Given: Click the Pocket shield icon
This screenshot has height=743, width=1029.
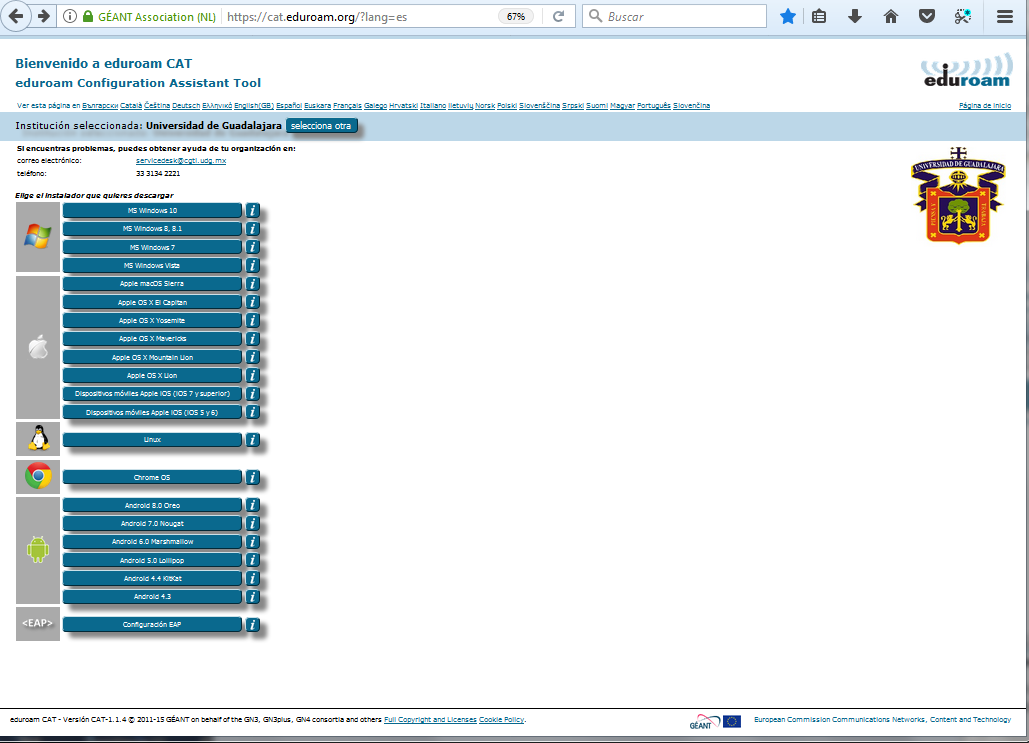Looking at the screenshot, I should coord(927,16).
